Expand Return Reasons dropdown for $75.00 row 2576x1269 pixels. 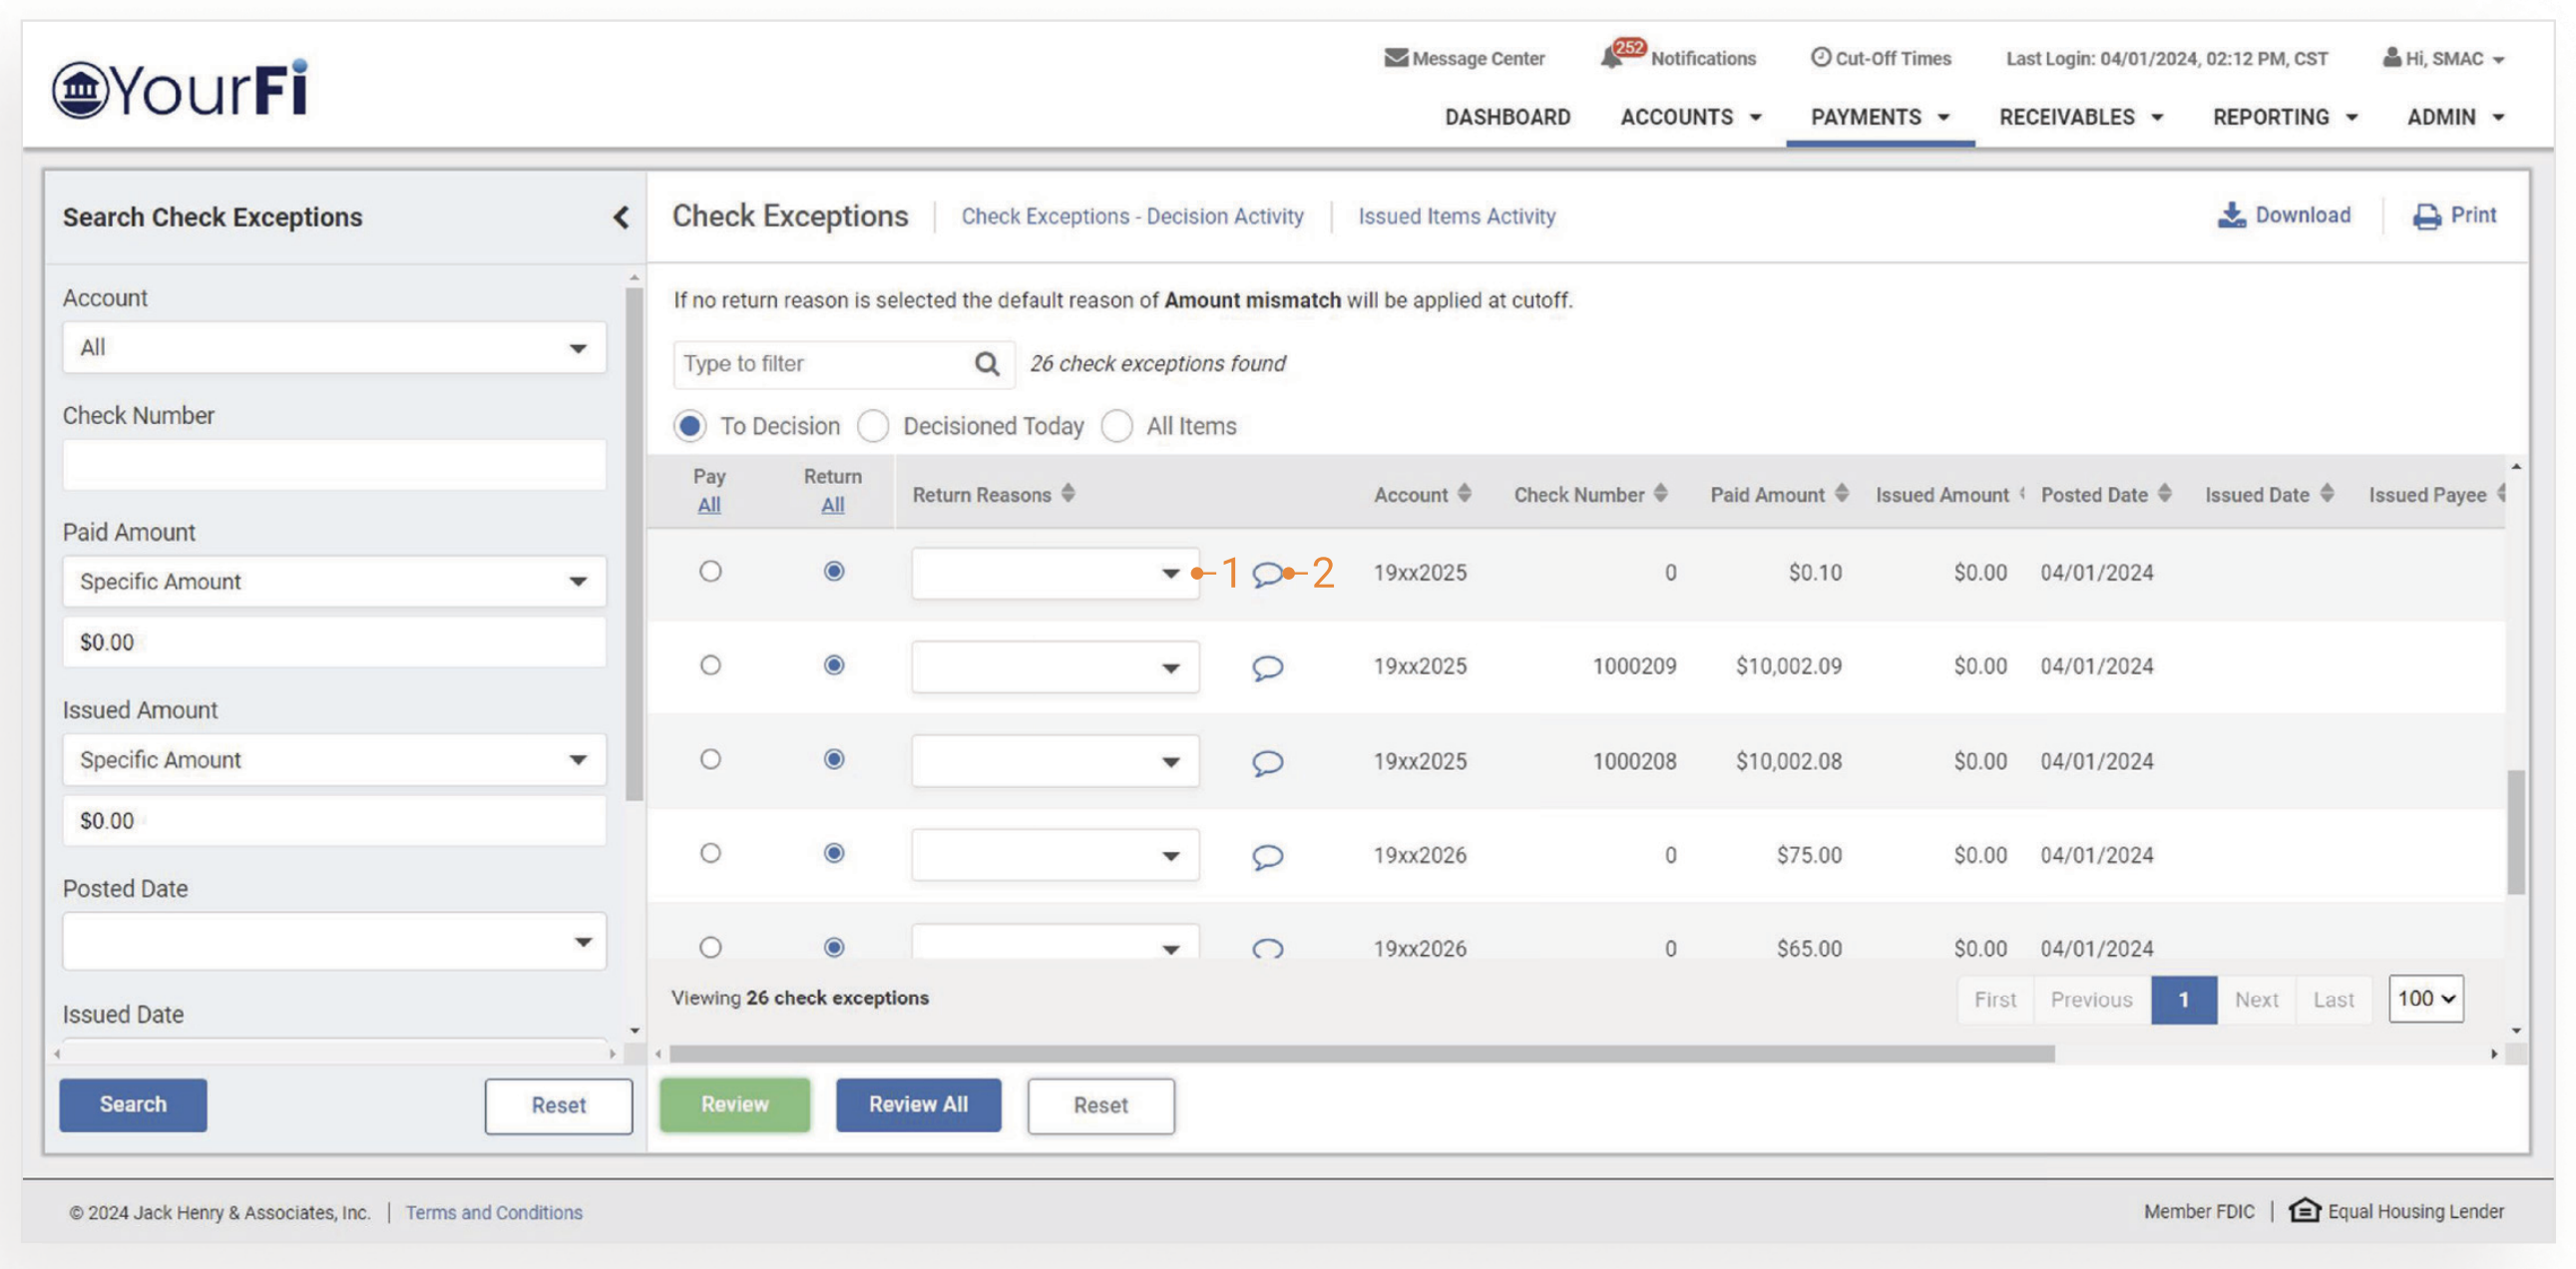click(x=1055, y=856)
